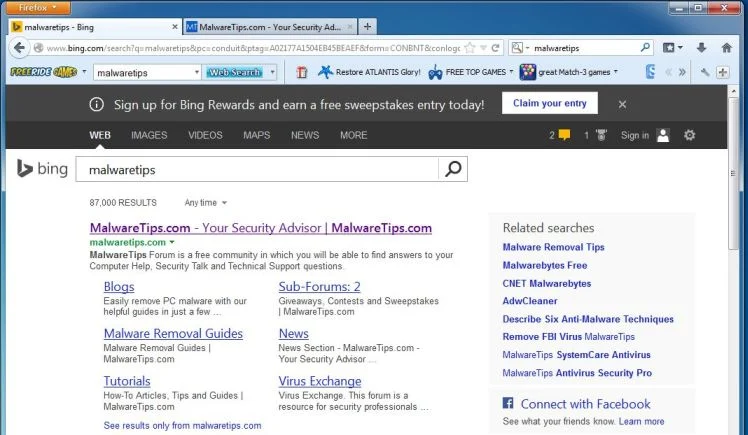Click the page vertical scrollbar thumb
The height and width of the screenshot is (435, 748).
(x=733, y=174)
